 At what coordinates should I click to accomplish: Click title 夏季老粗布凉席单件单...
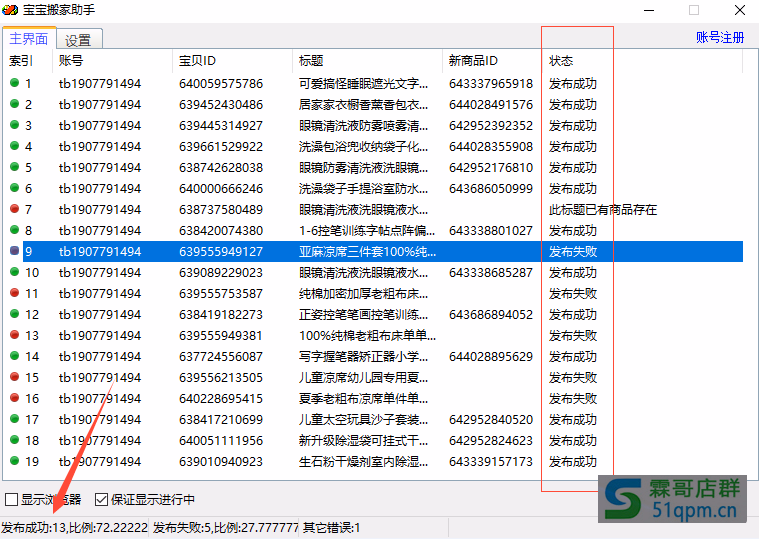pos(363,399)
